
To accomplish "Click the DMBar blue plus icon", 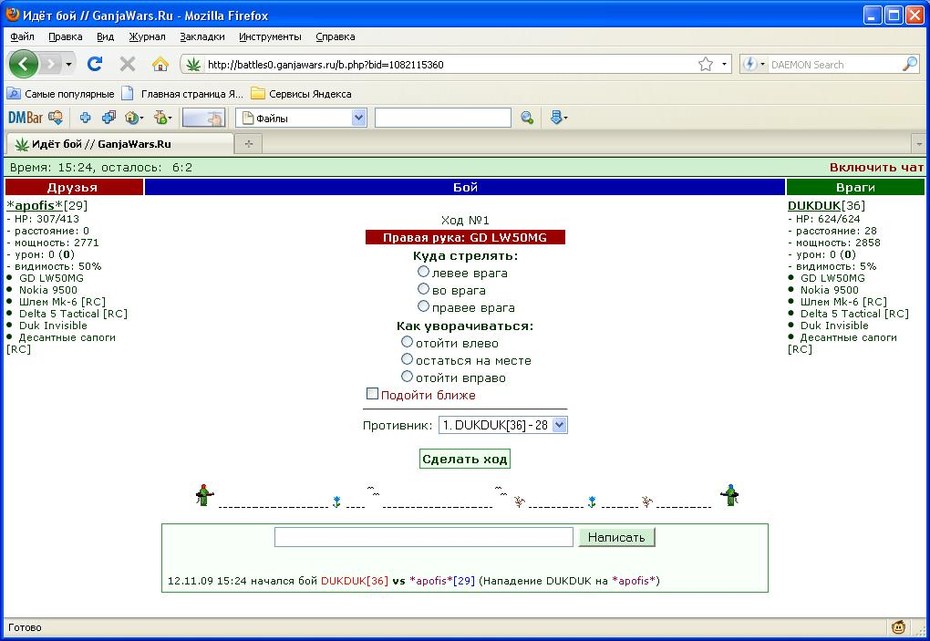I will pyautogui.click(x=85, y=117).
